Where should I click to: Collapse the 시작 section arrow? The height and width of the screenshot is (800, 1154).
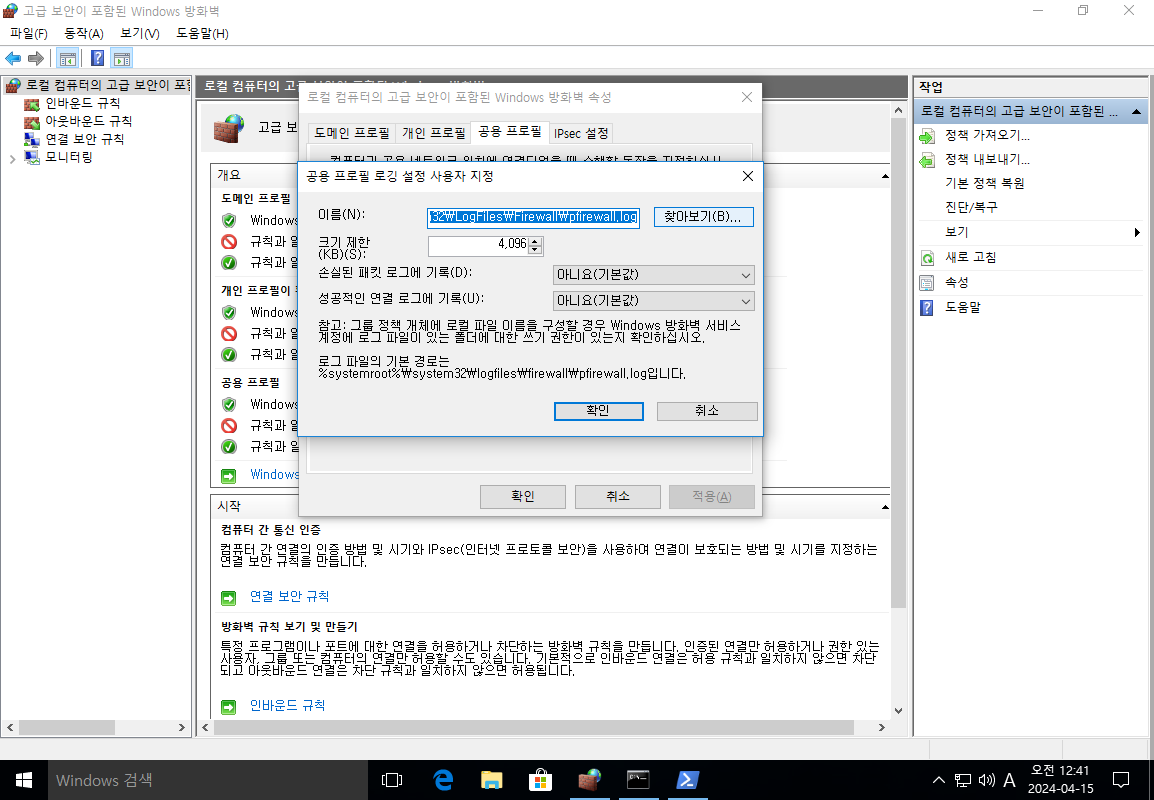click(885, 508)
